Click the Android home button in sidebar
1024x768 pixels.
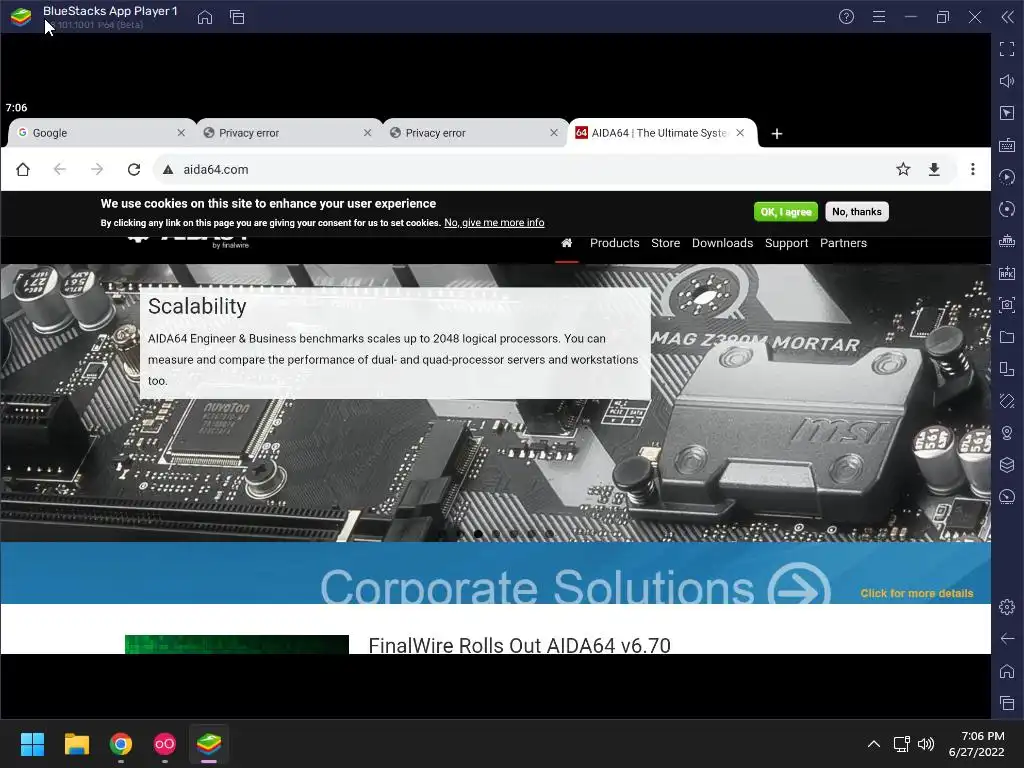click(x=1007, y=671)
